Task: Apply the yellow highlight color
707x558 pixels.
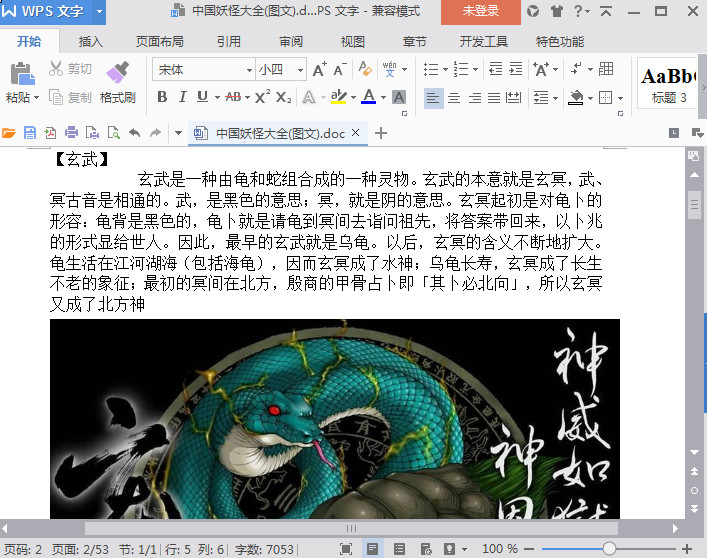Action: tap(338, 97)
